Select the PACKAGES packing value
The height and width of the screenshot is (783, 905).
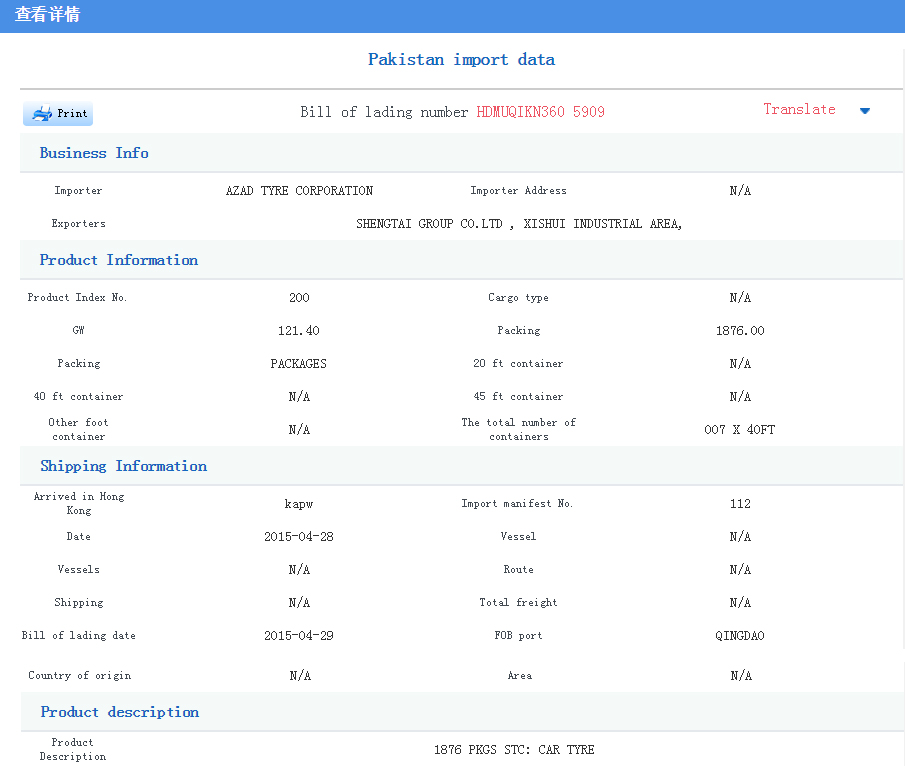click(298, 364)
